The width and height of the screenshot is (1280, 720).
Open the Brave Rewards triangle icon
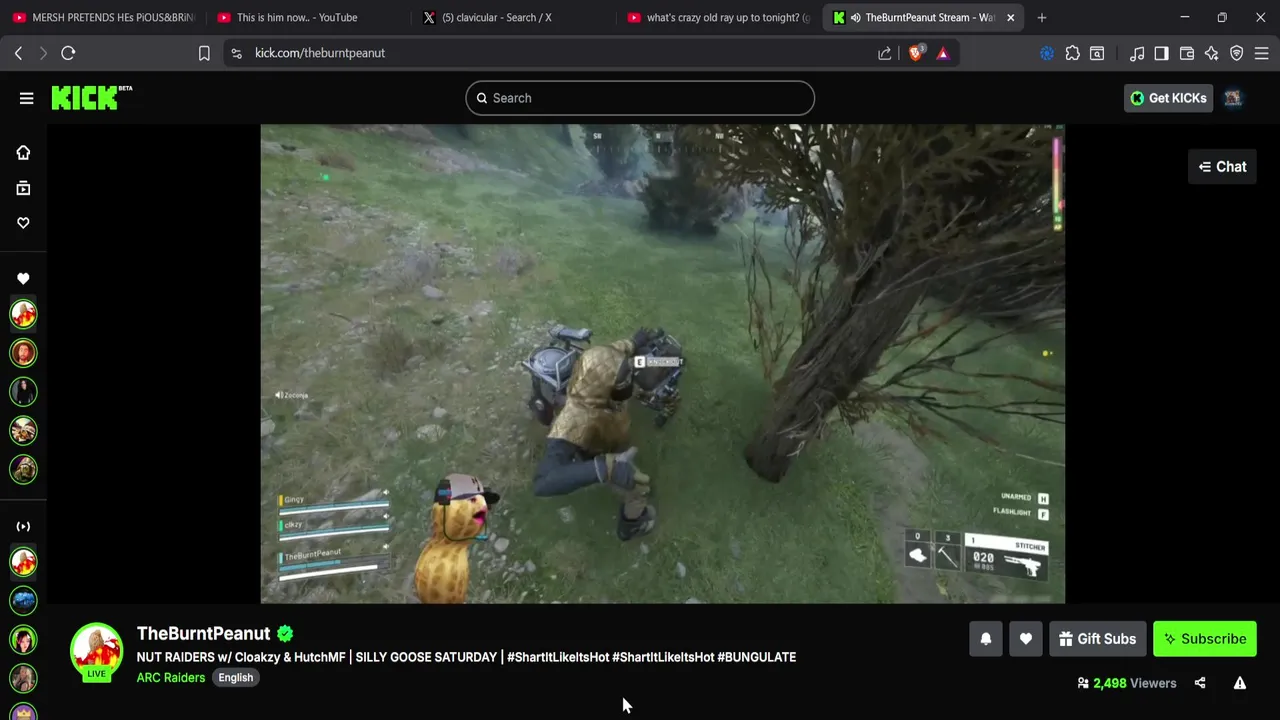pos(943,53)
